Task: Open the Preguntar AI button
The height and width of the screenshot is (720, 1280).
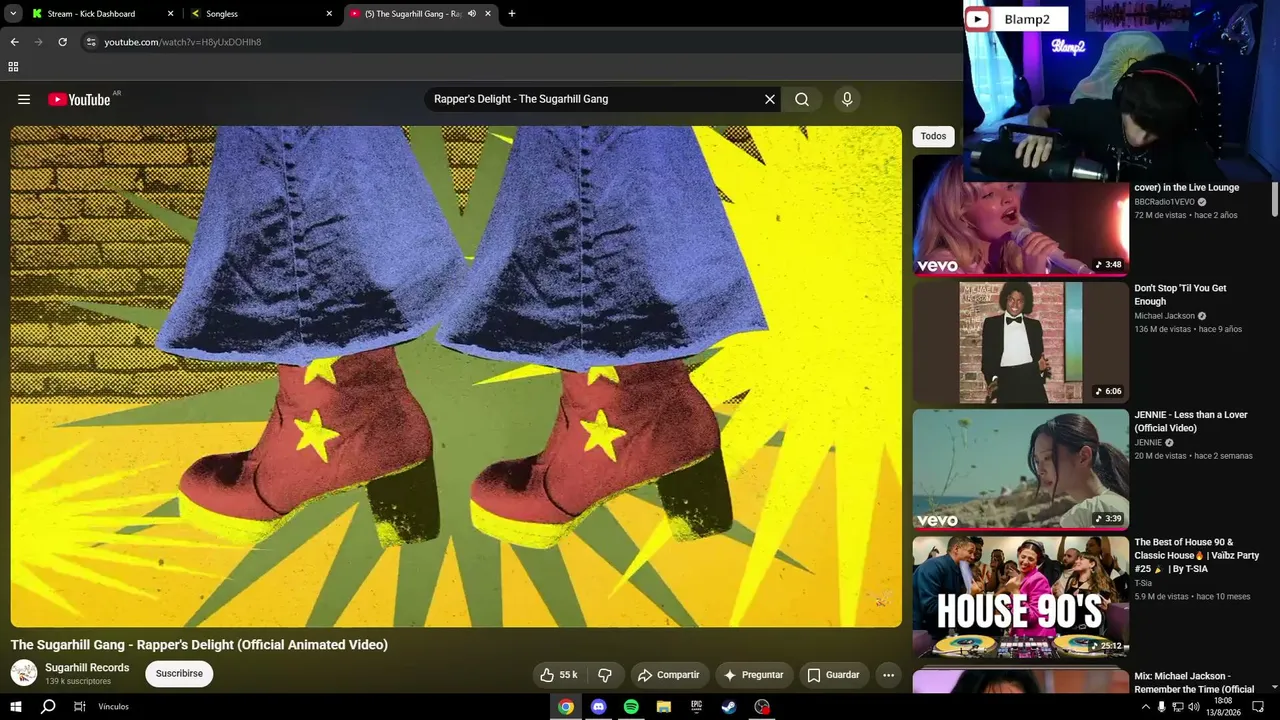Action: 754,675
